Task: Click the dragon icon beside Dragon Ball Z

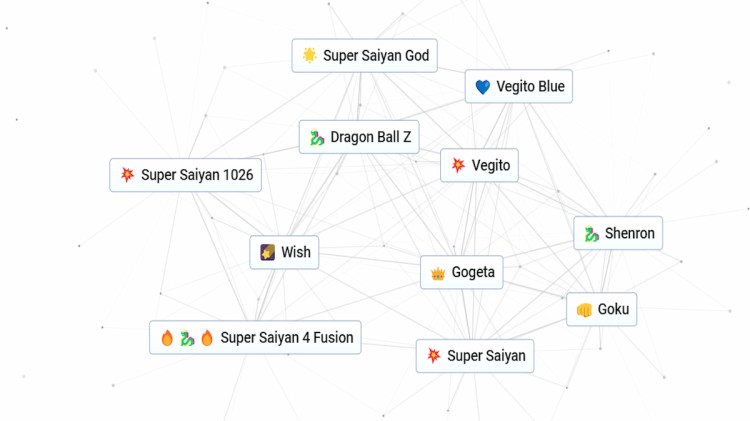Action: coord(317,137)
